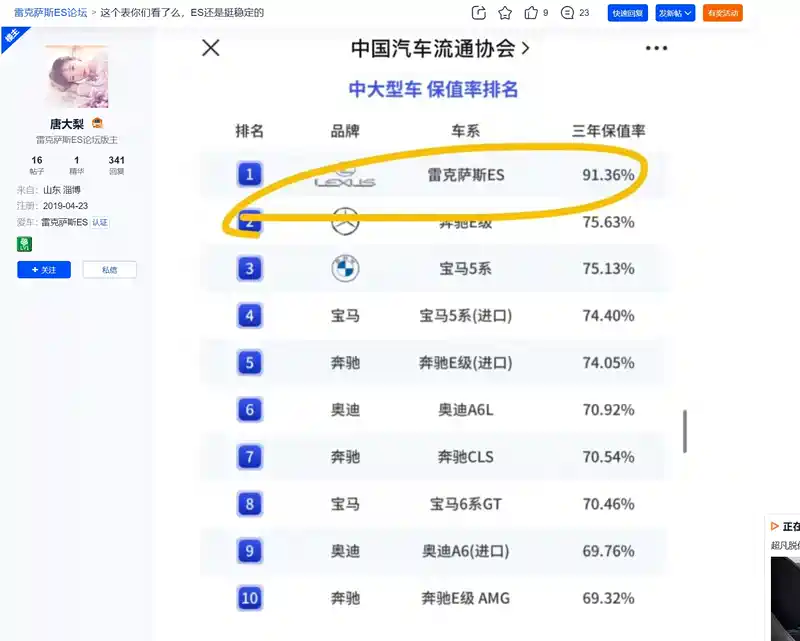Click the 16 帖子 count
The height and width of the screenshot is (641, 800).
tap(37, 165)
